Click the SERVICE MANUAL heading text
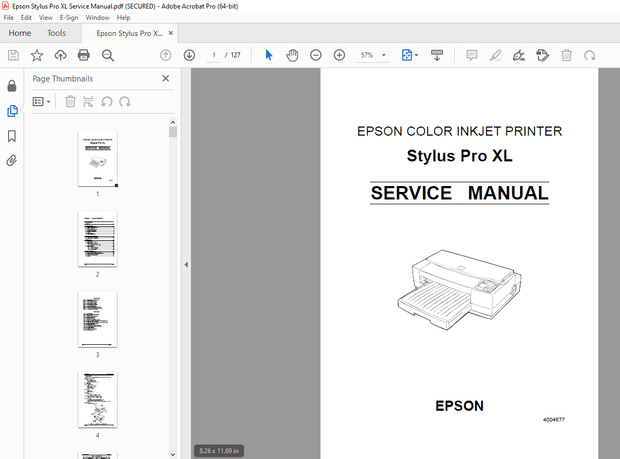The width and height of the screenshot is (620, 459). click(x=459, y=193)
